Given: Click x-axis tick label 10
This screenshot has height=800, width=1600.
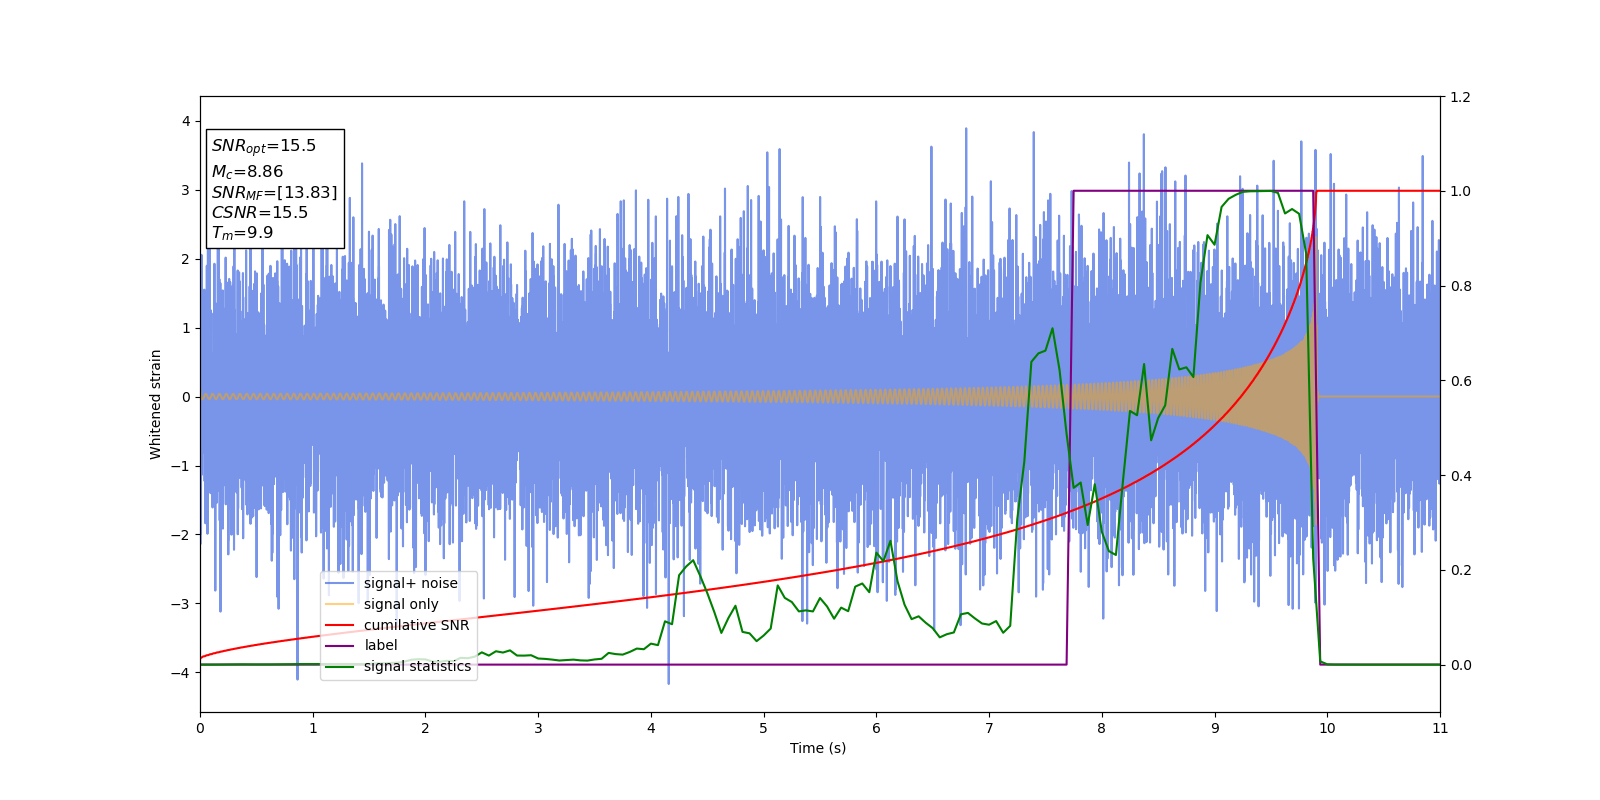Looking at the screenshot, I should coord(1327,728).
